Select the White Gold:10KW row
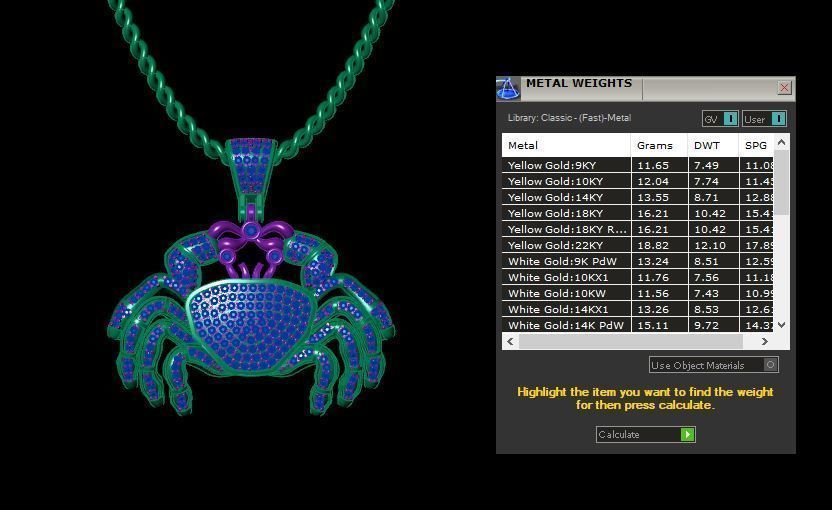This screenshot has height=510, width=832. click(638, 293)
